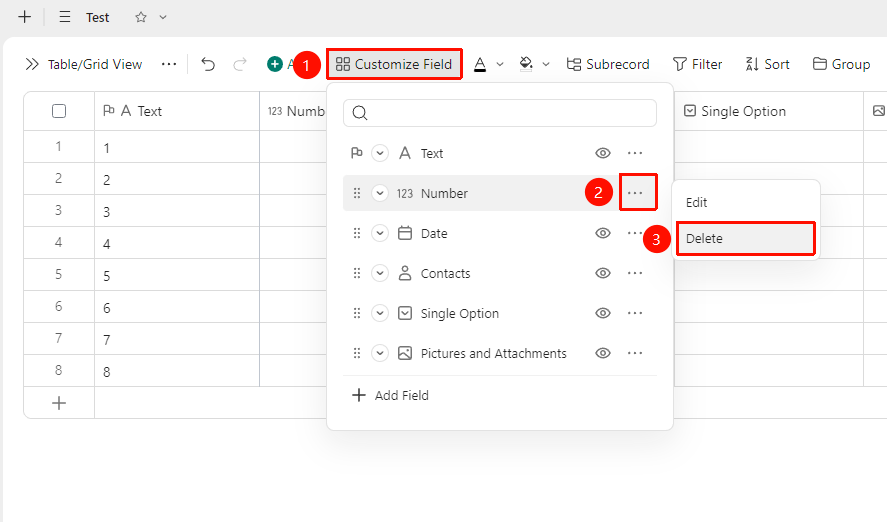Select the Date field label in list

(434, 234)
